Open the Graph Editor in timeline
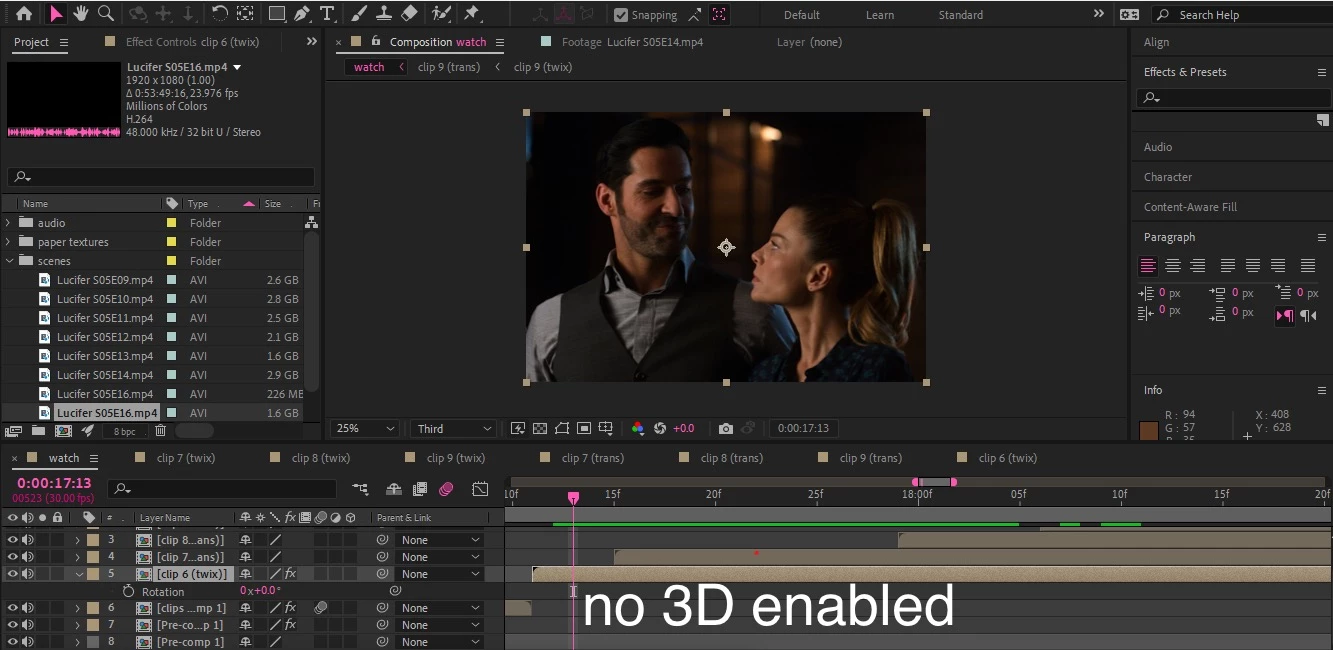This screenshot has width=1333, height=650. coord(480,489)
